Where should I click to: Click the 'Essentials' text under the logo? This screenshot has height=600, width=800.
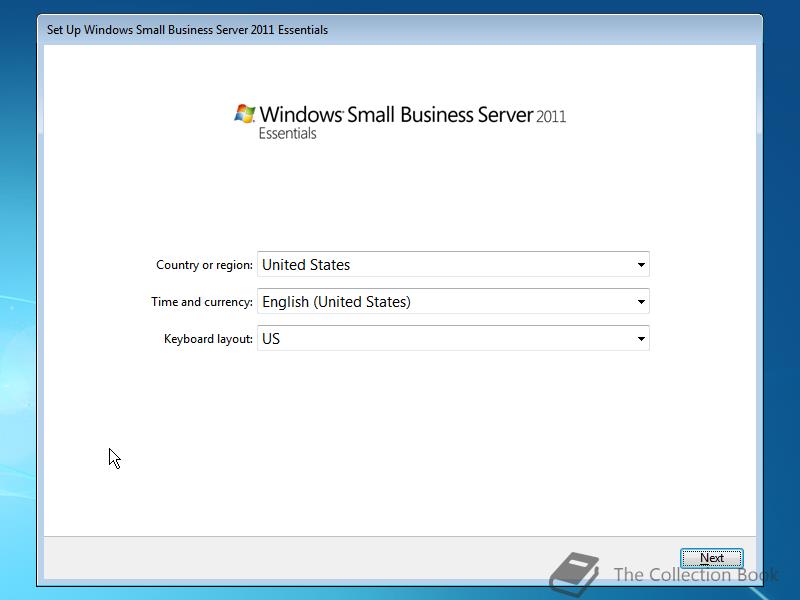(x=287, y=134)
